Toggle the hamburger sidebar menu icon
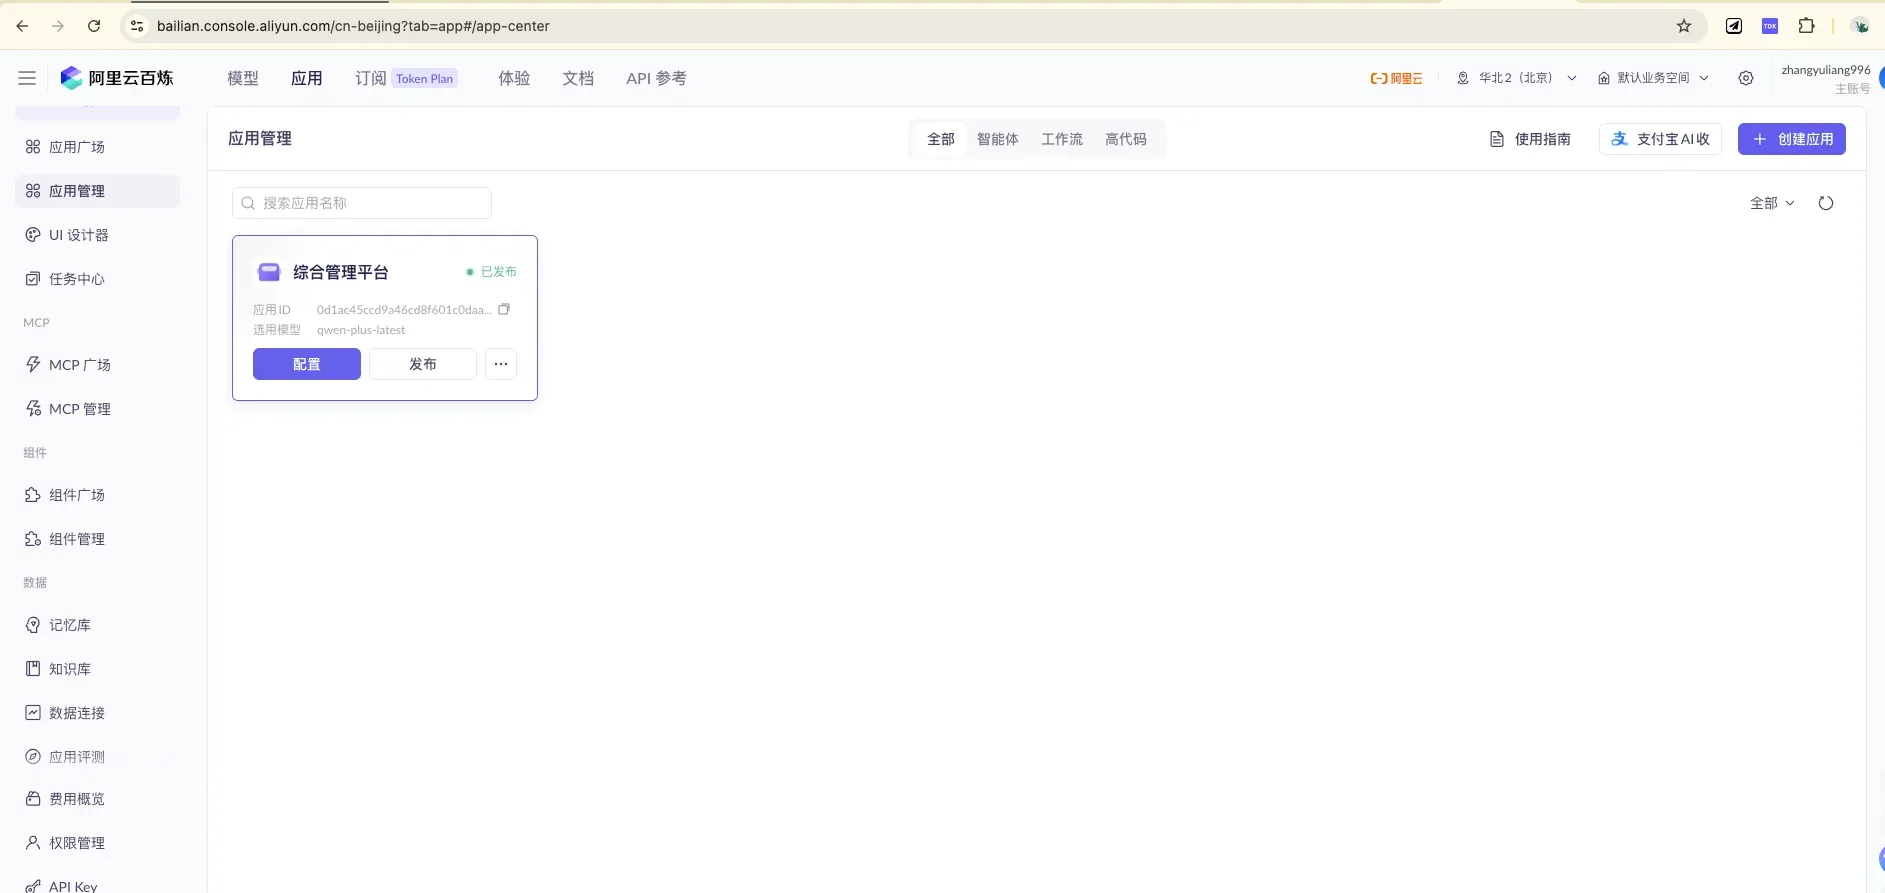 [x=27, y=78]
